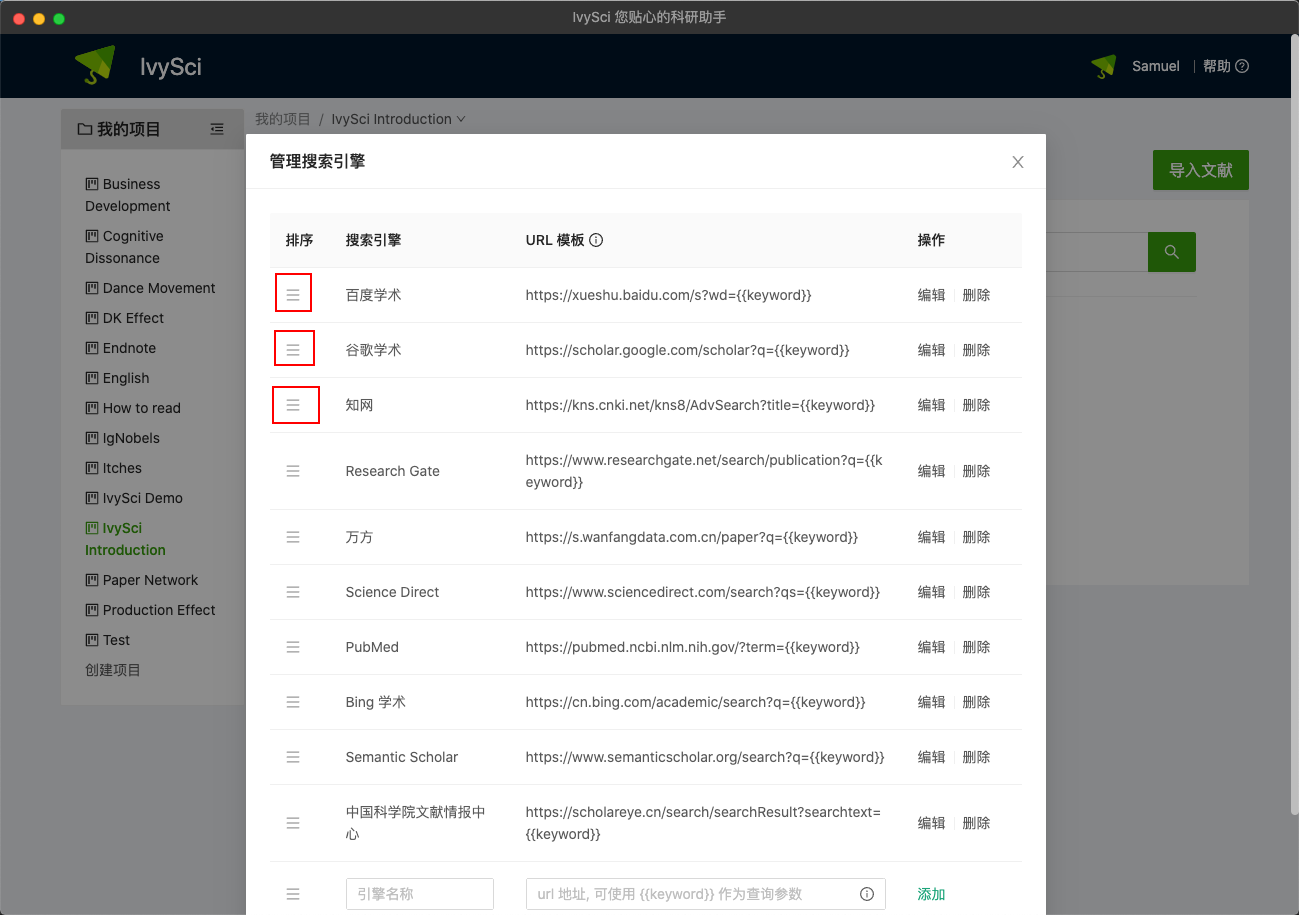Image resolution: width=1299 pixels, height=915 pixels.
Task: Click the 引擎名称 input field
Action: click(x=420, y=894)
